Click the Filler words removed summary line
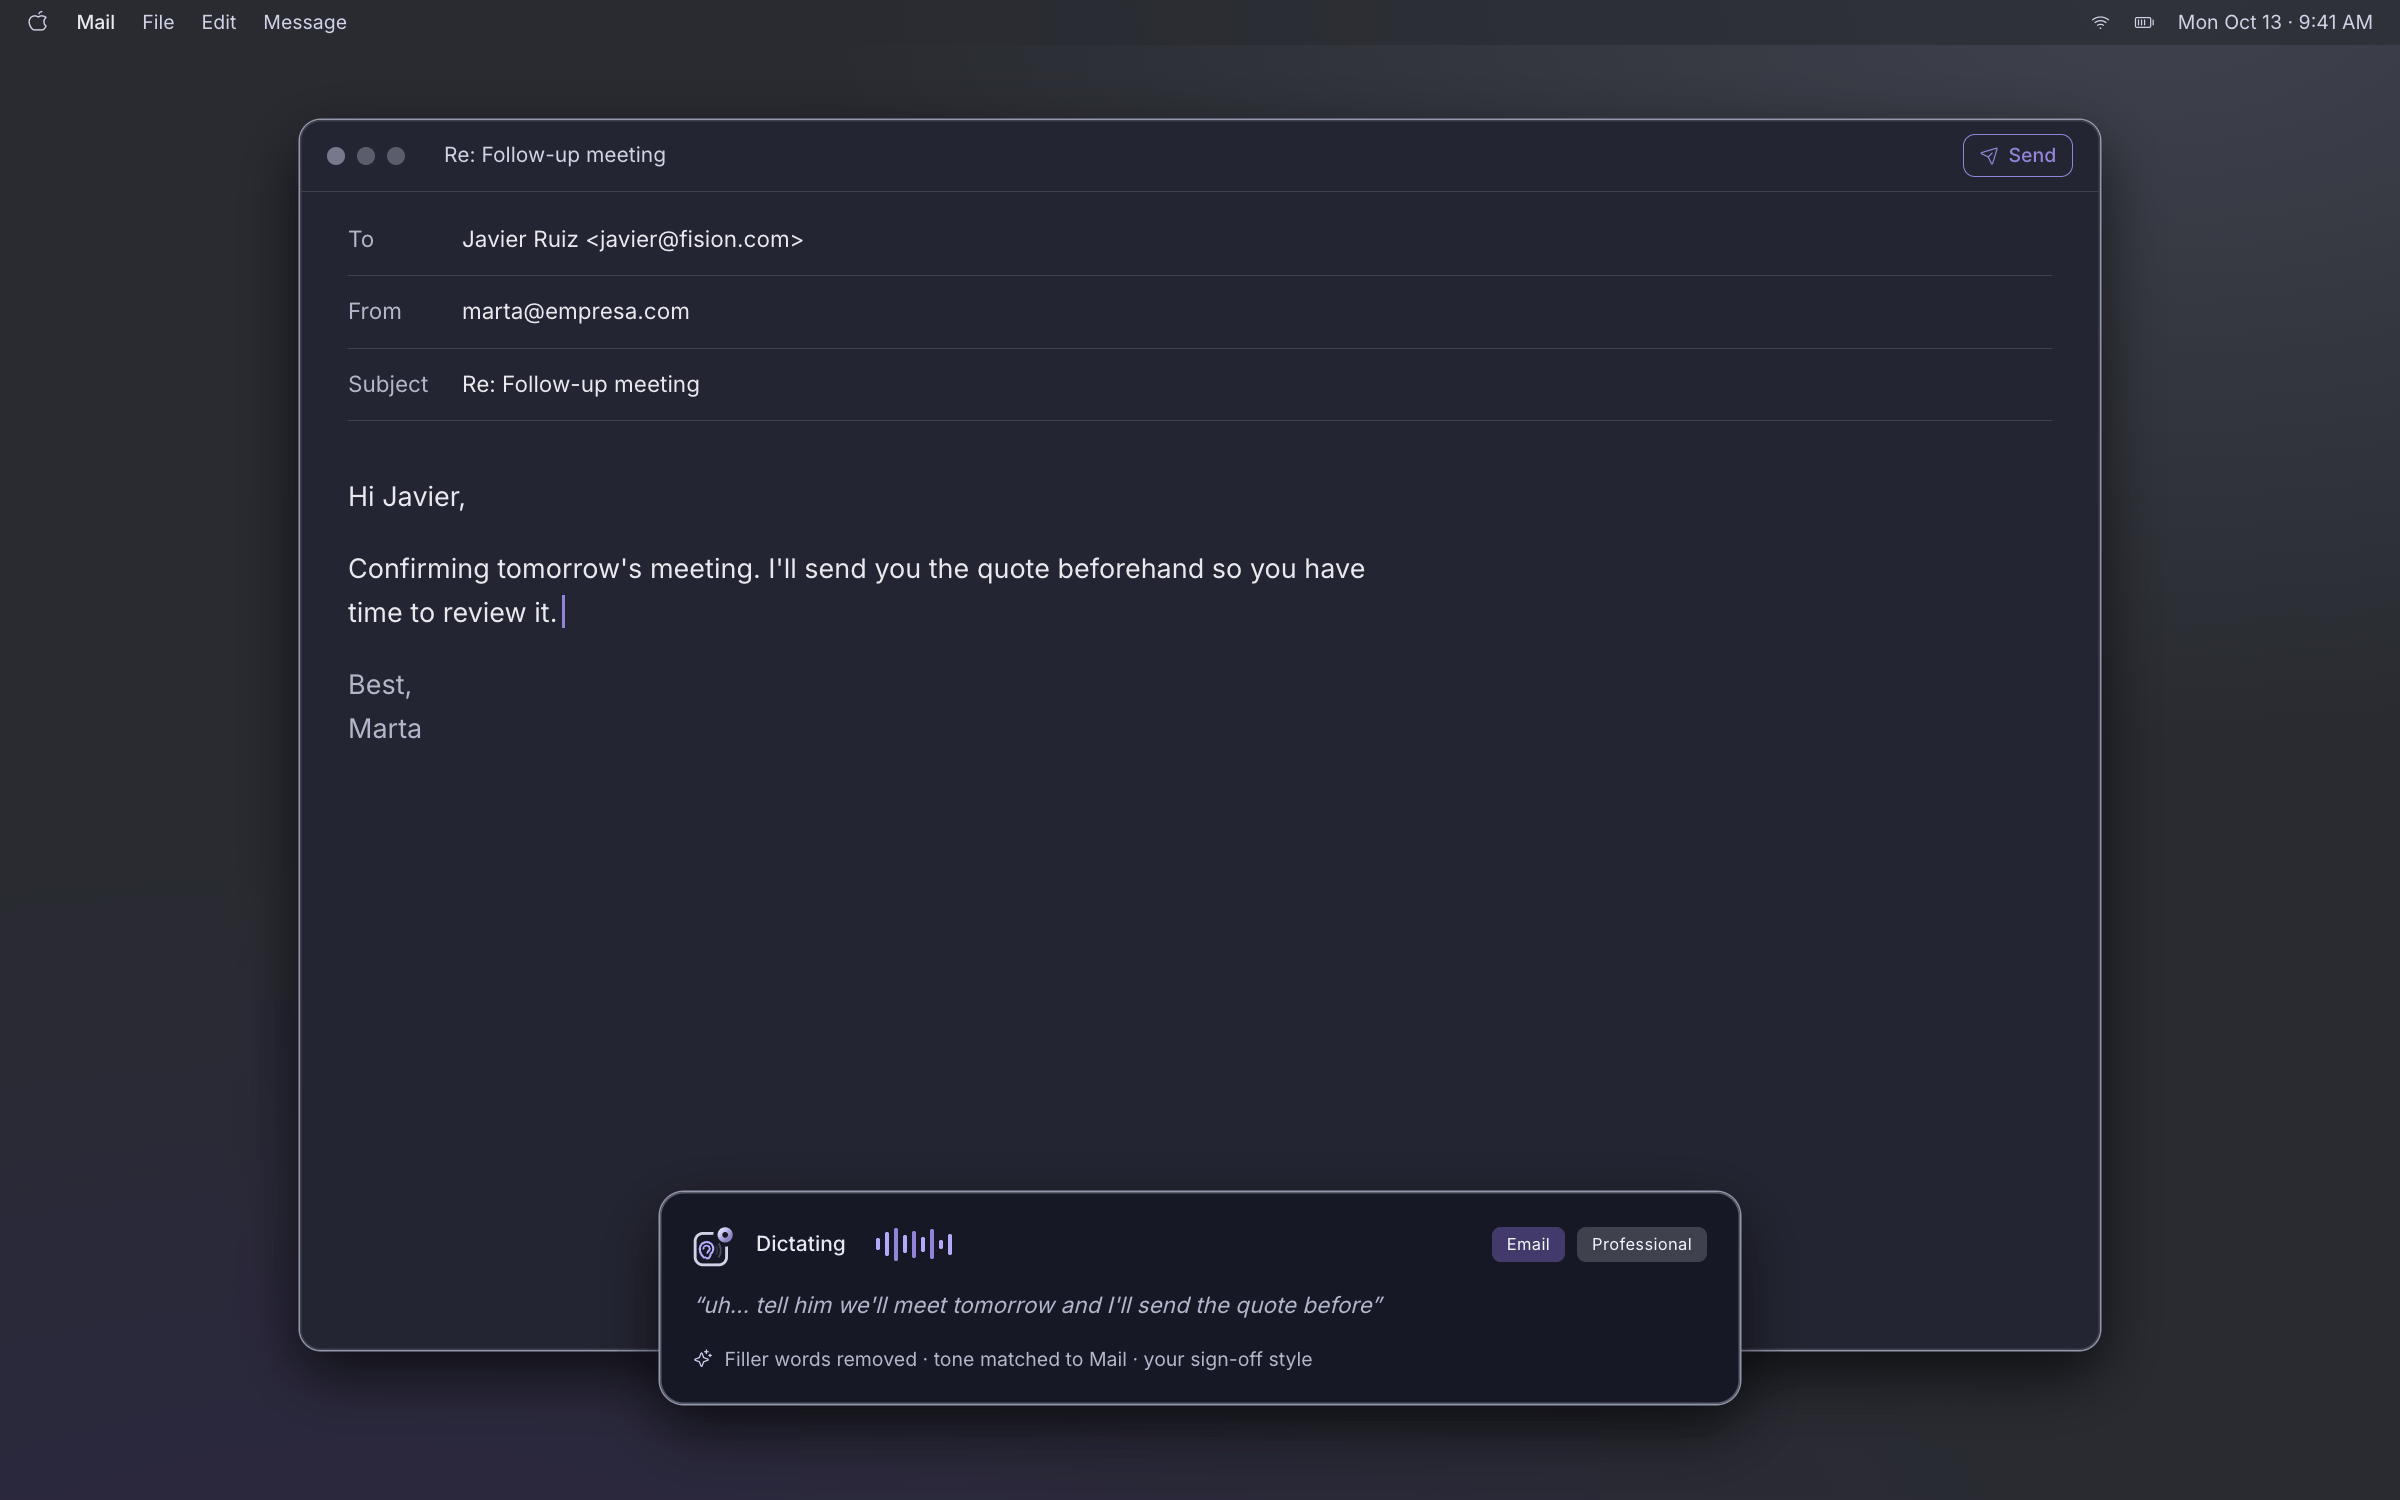Viewport: 2400px width, 1500px height. click(1018, 1359)
